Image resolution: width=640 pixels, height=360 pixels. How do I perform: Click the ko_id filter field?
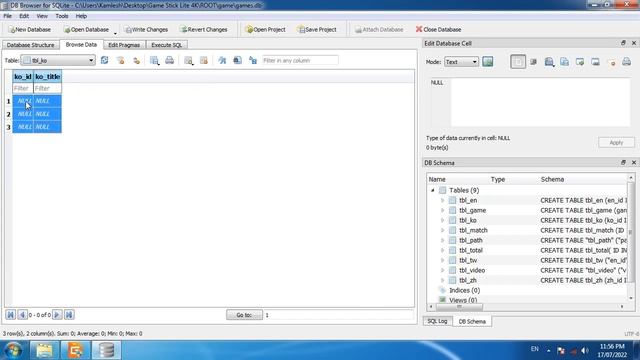22,88
